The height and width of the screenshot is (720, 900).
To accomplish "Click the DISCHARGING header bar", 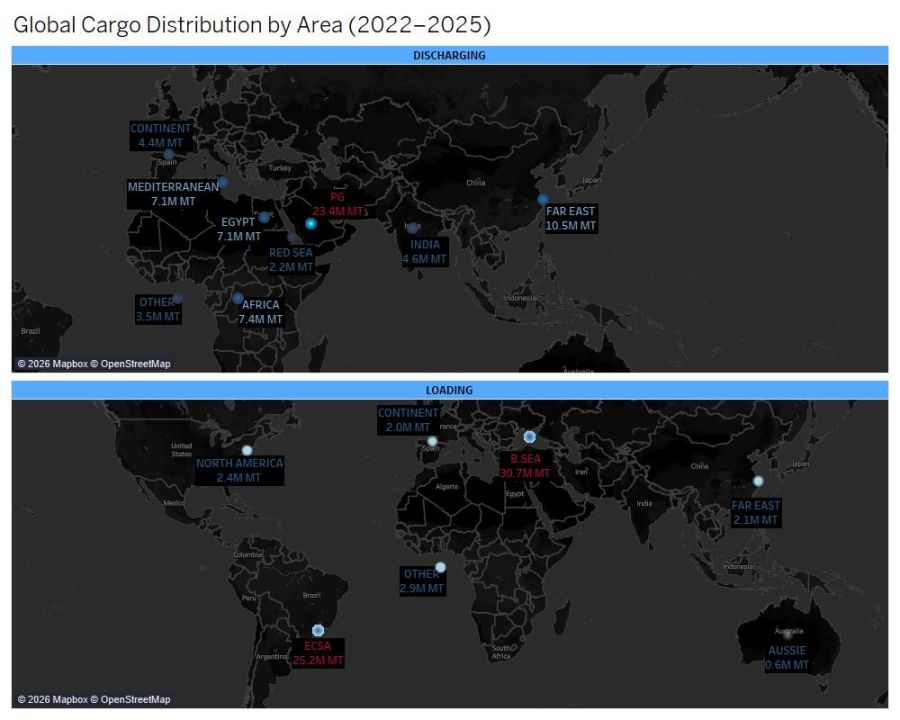I will point(449,56).
